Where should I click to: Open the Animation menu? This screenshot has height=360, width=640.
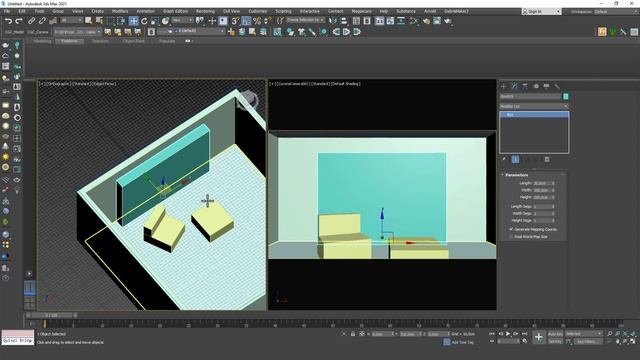click(x=145, y=11)
